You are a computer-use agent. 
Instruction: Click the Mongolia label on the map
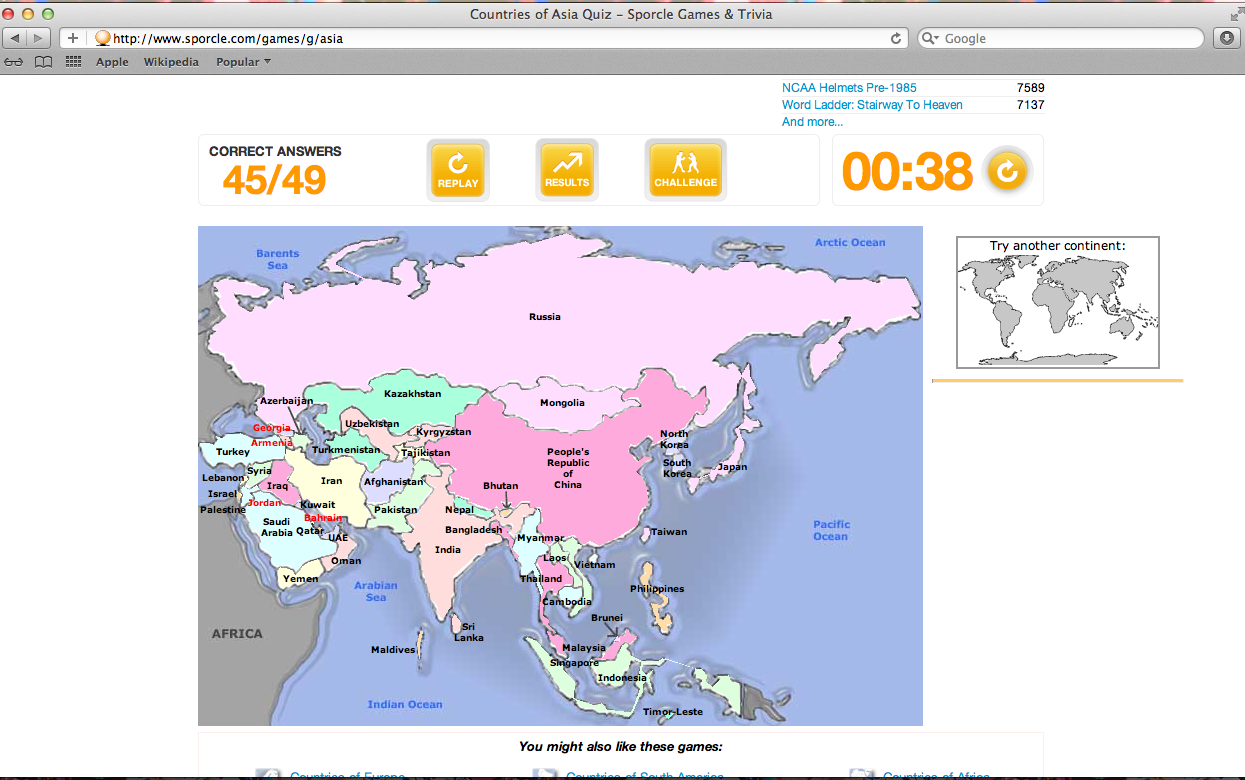(562, 403)
